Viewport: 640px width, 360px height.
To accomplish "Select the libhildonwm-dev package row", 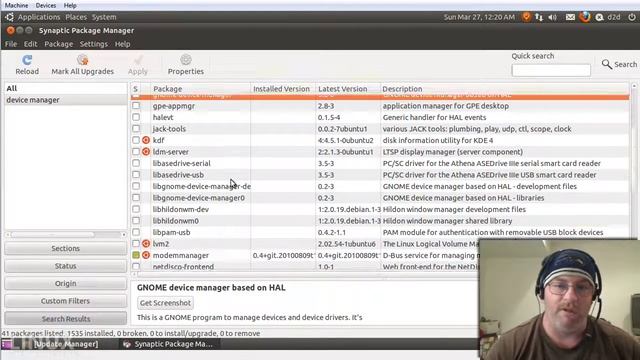I will tap(380, 209).
